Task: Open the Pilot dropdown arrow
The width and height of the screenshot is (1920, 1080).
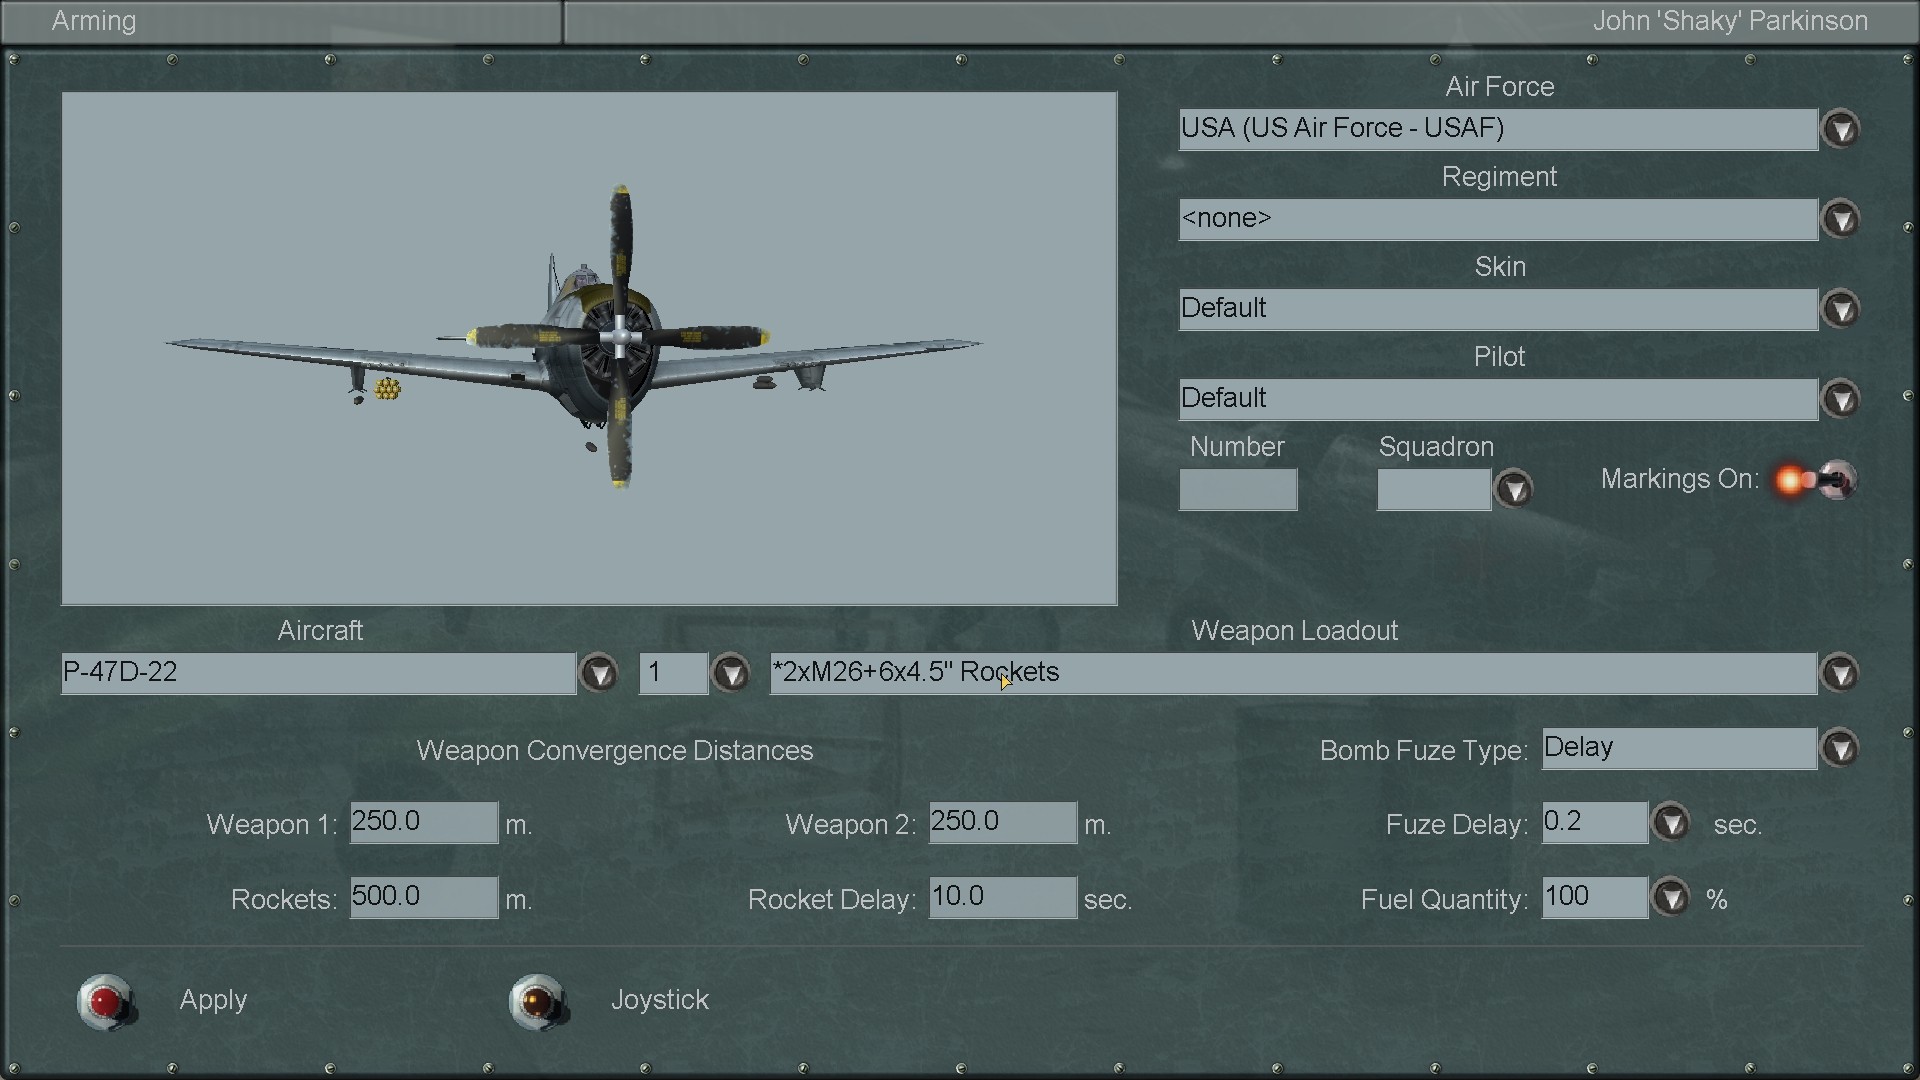Action: 1840,400
